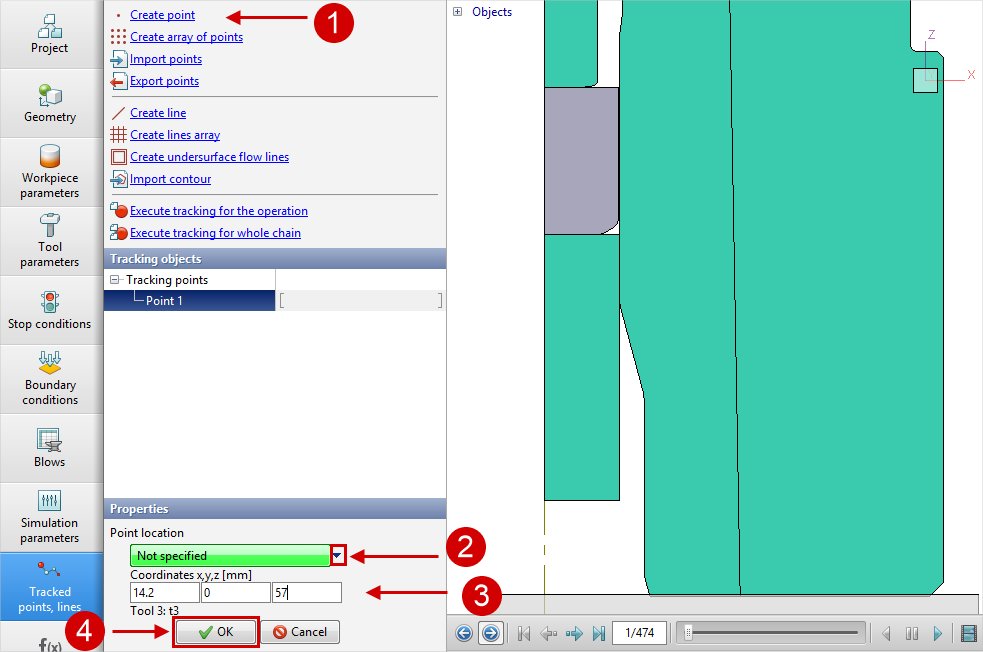Screen dimensions: 983x652
Task: Open Workpiece parameters panel
Action: click(50, 171)
